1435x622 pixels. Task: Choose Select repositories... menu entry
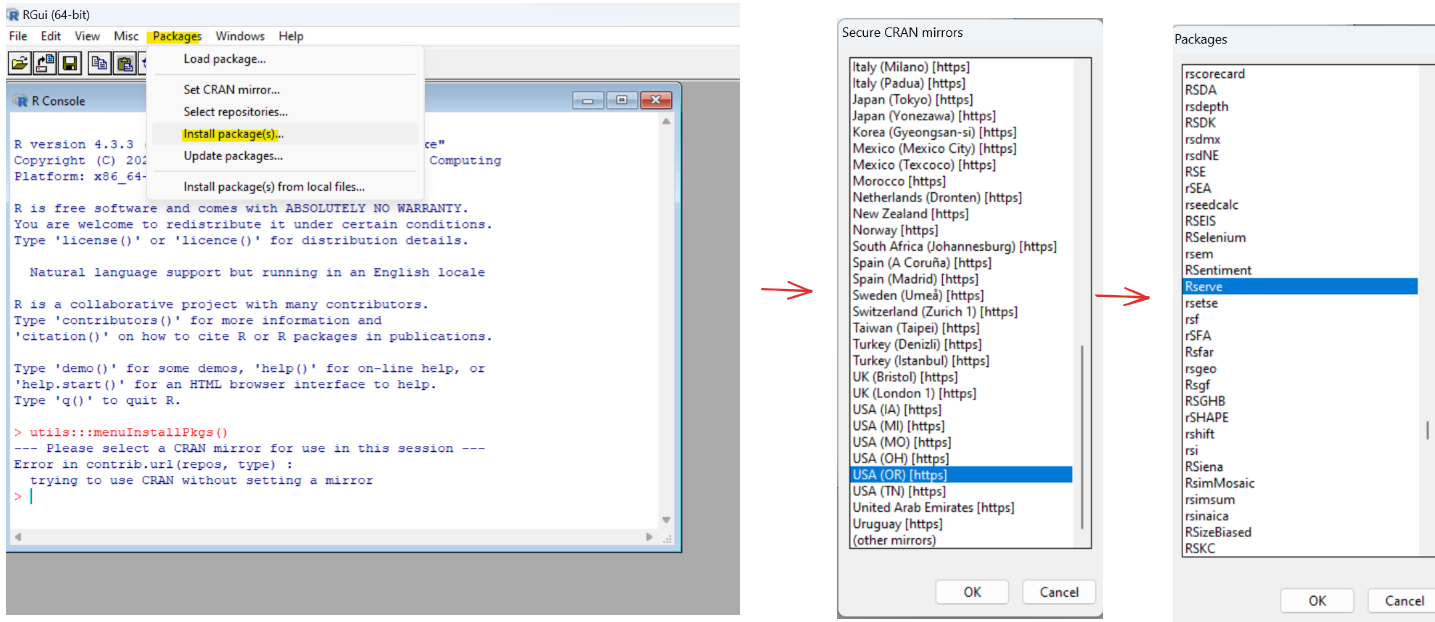[285, 112]
